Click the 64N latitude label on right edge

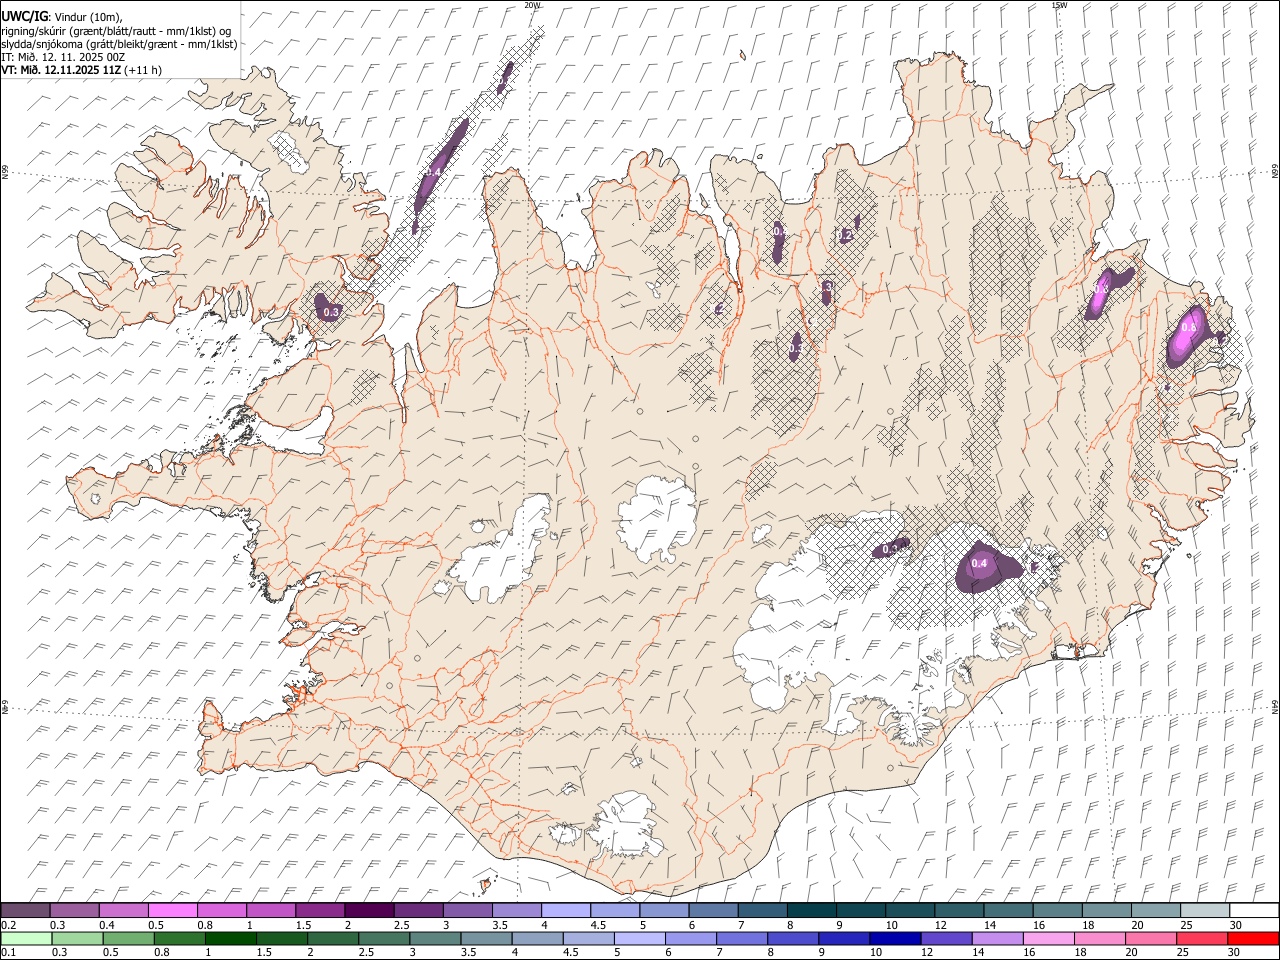point(1275,706)
